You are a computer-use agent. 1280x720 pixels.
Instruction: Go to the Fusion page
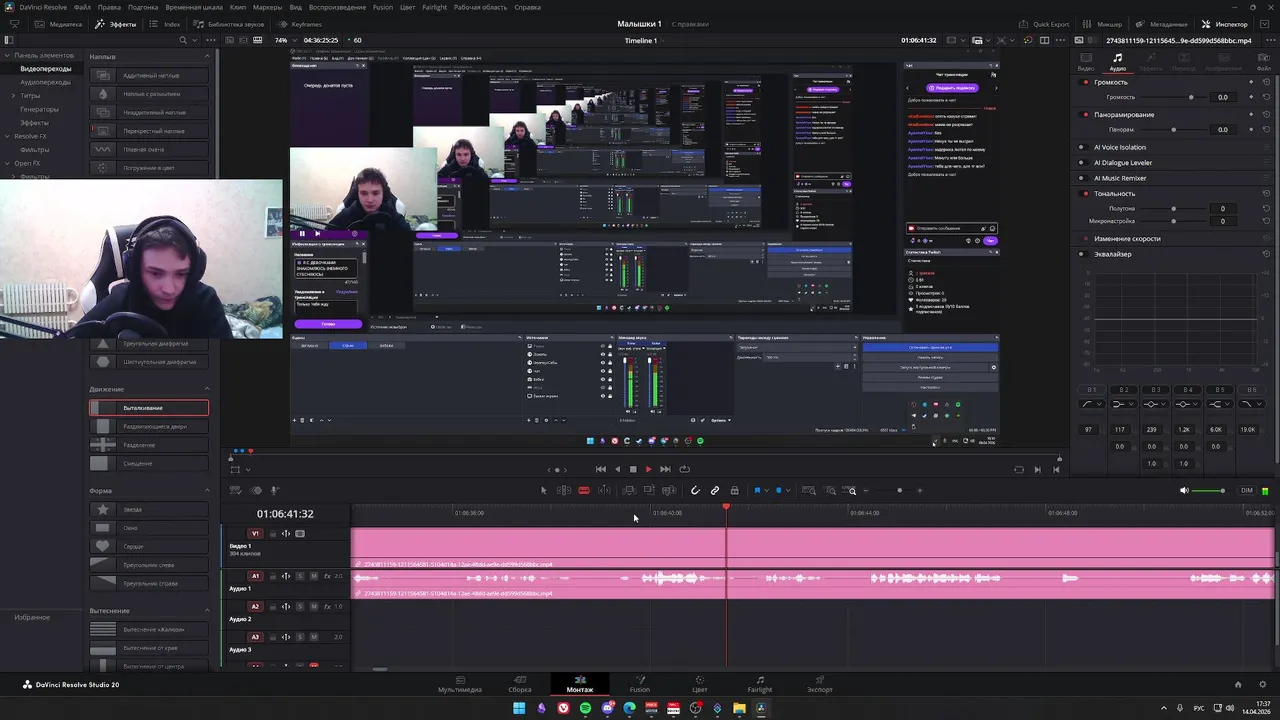pos(640,684)
